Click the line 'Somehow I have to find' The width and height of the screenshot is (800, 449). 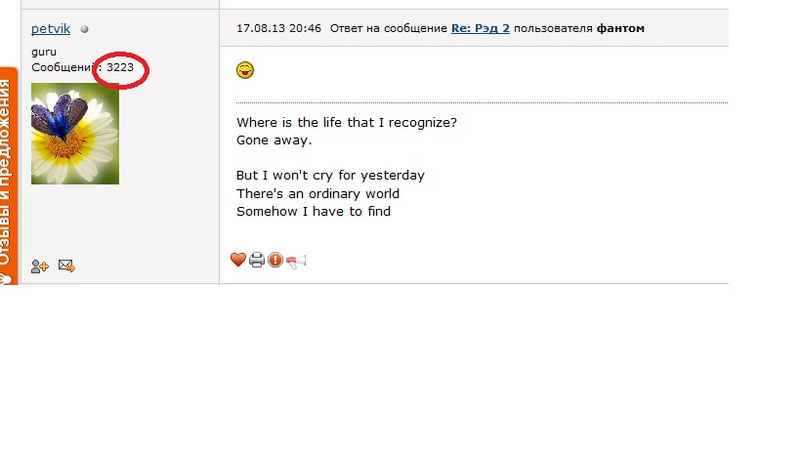[x=313, y=212]
